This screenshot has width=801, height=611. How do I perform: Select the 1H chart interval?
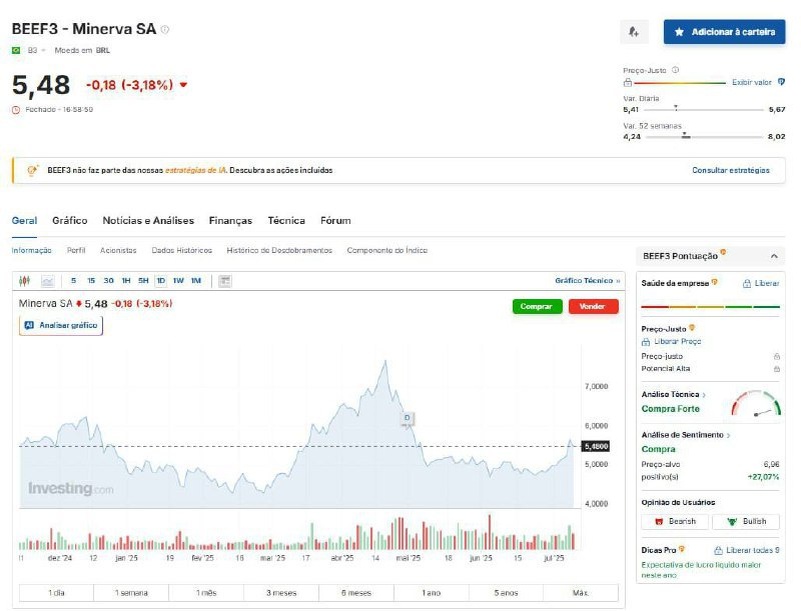(x=126, y=281)
